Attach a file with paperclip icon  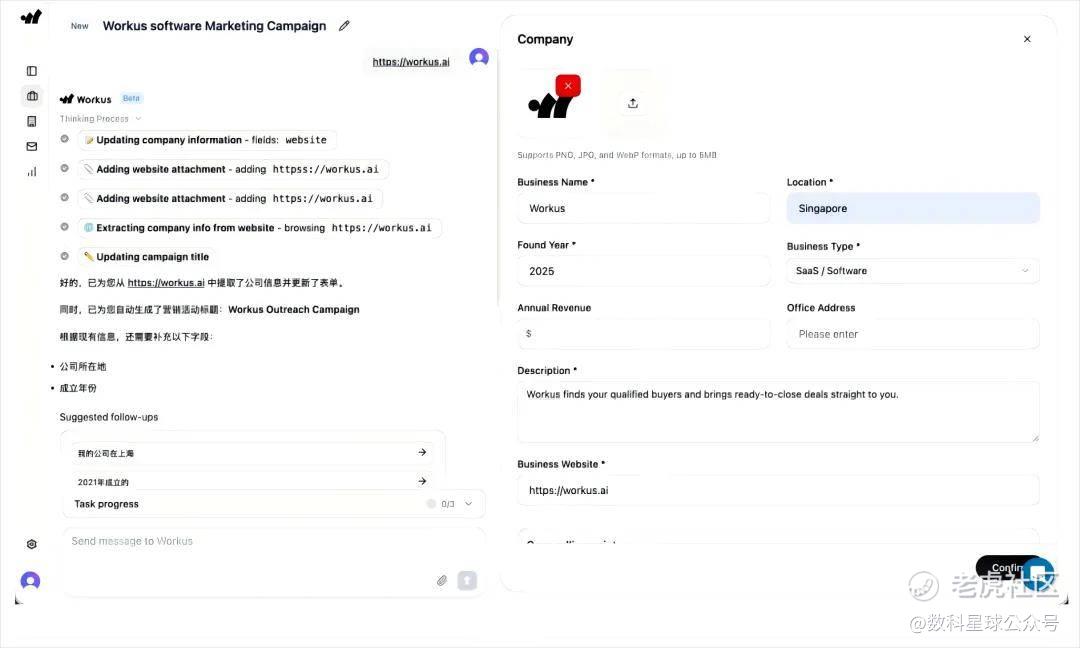[x=442, y=581]
